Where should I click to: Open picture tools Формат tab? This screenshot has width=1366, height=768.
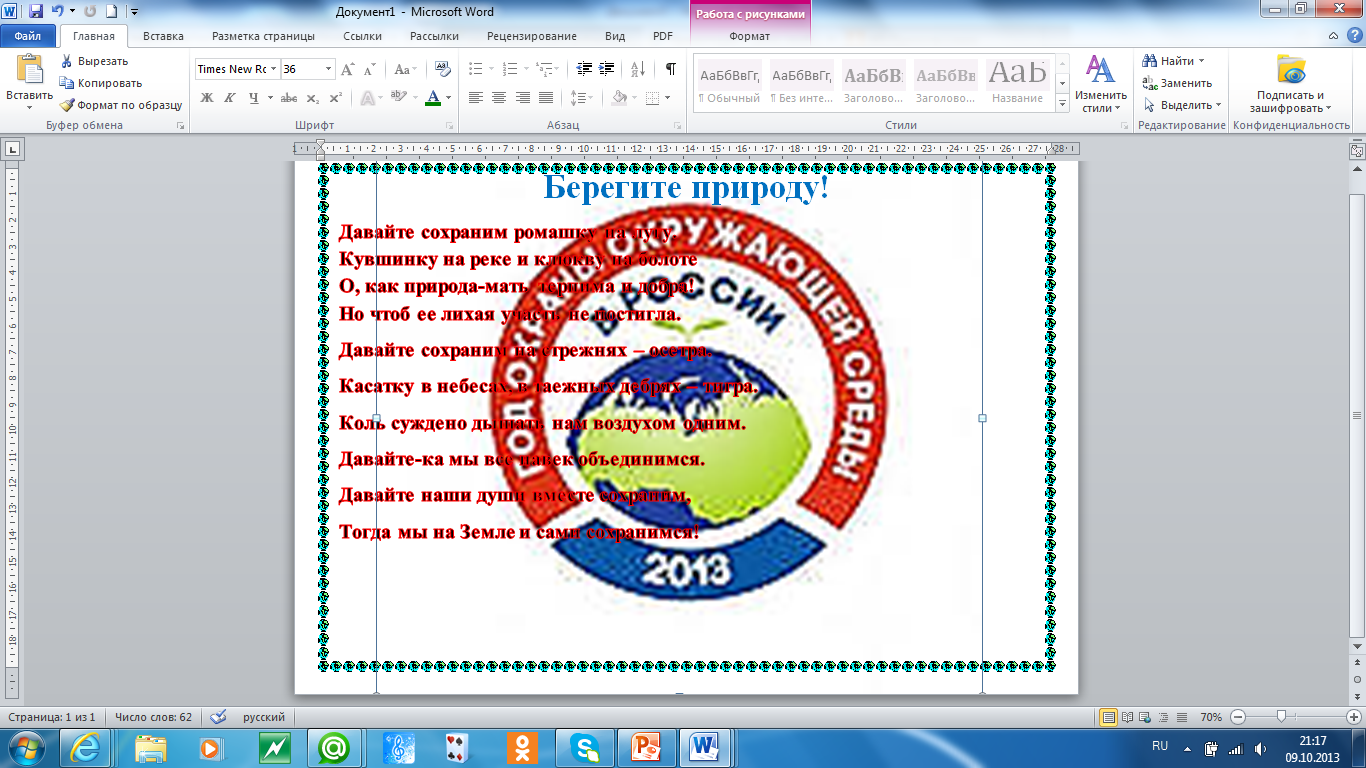click(749, 36)
